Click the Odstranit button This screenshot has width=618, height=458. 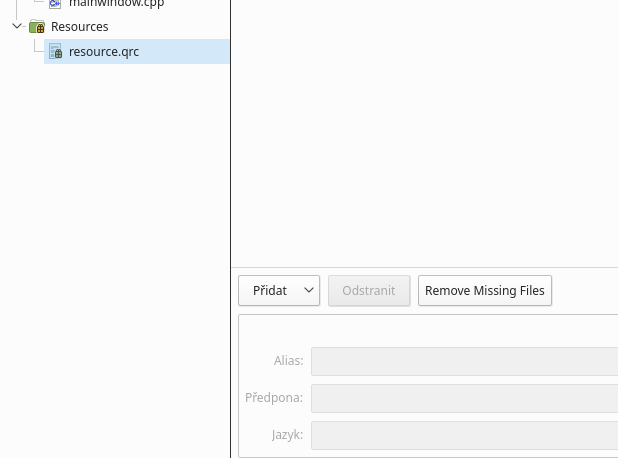(x=369, y=290)
